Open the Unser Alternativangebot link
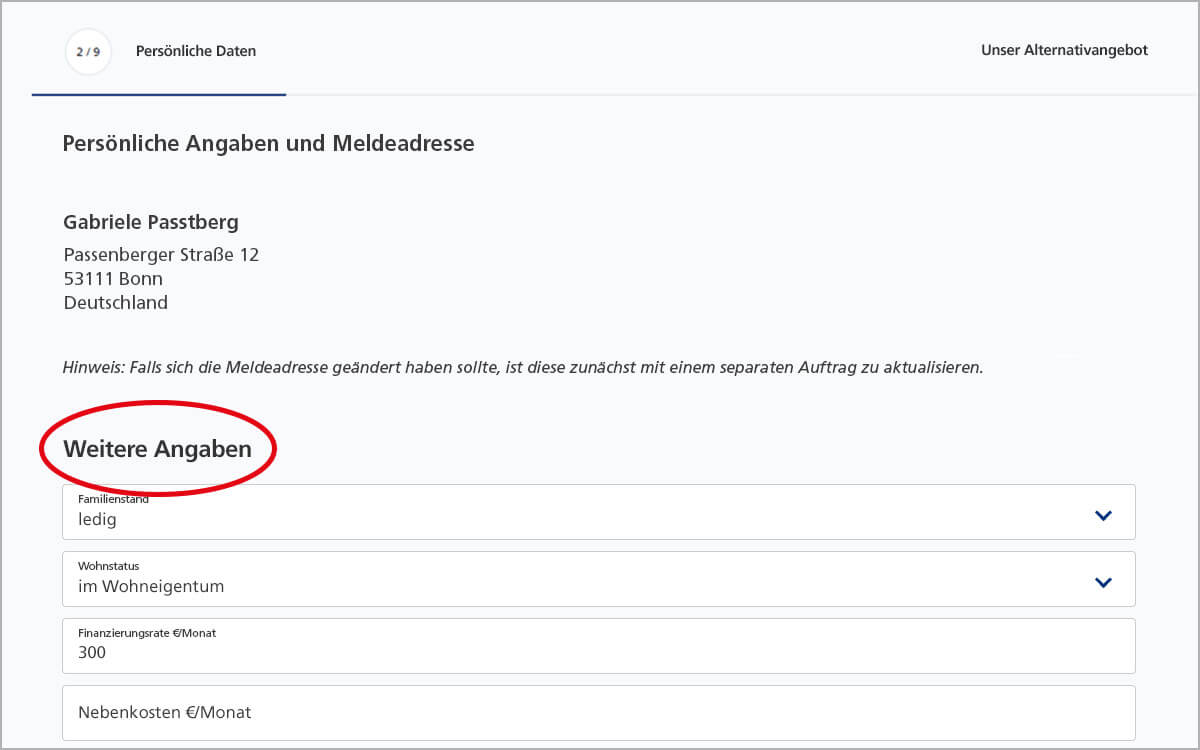The width and height of the screenshot is (1200, 750). click(1064, 50)
